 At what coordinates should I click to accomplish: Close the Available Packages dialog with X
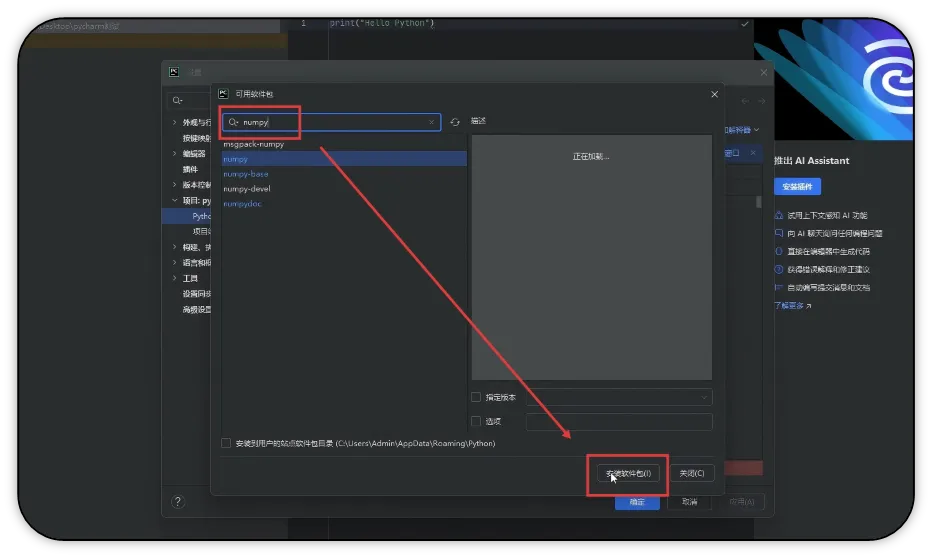(x=714, y=94)
